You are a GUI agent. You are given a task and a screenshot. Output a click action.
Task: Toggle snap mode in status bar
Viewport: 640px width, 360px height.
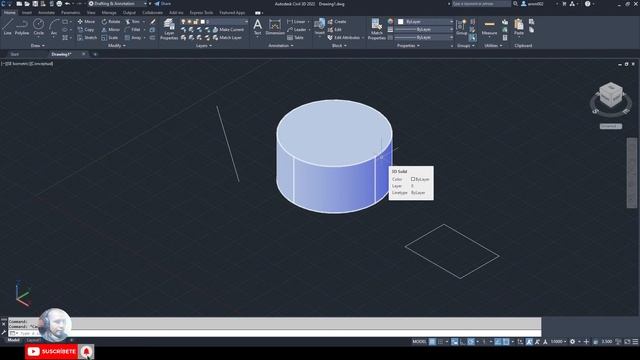point(440,342)
